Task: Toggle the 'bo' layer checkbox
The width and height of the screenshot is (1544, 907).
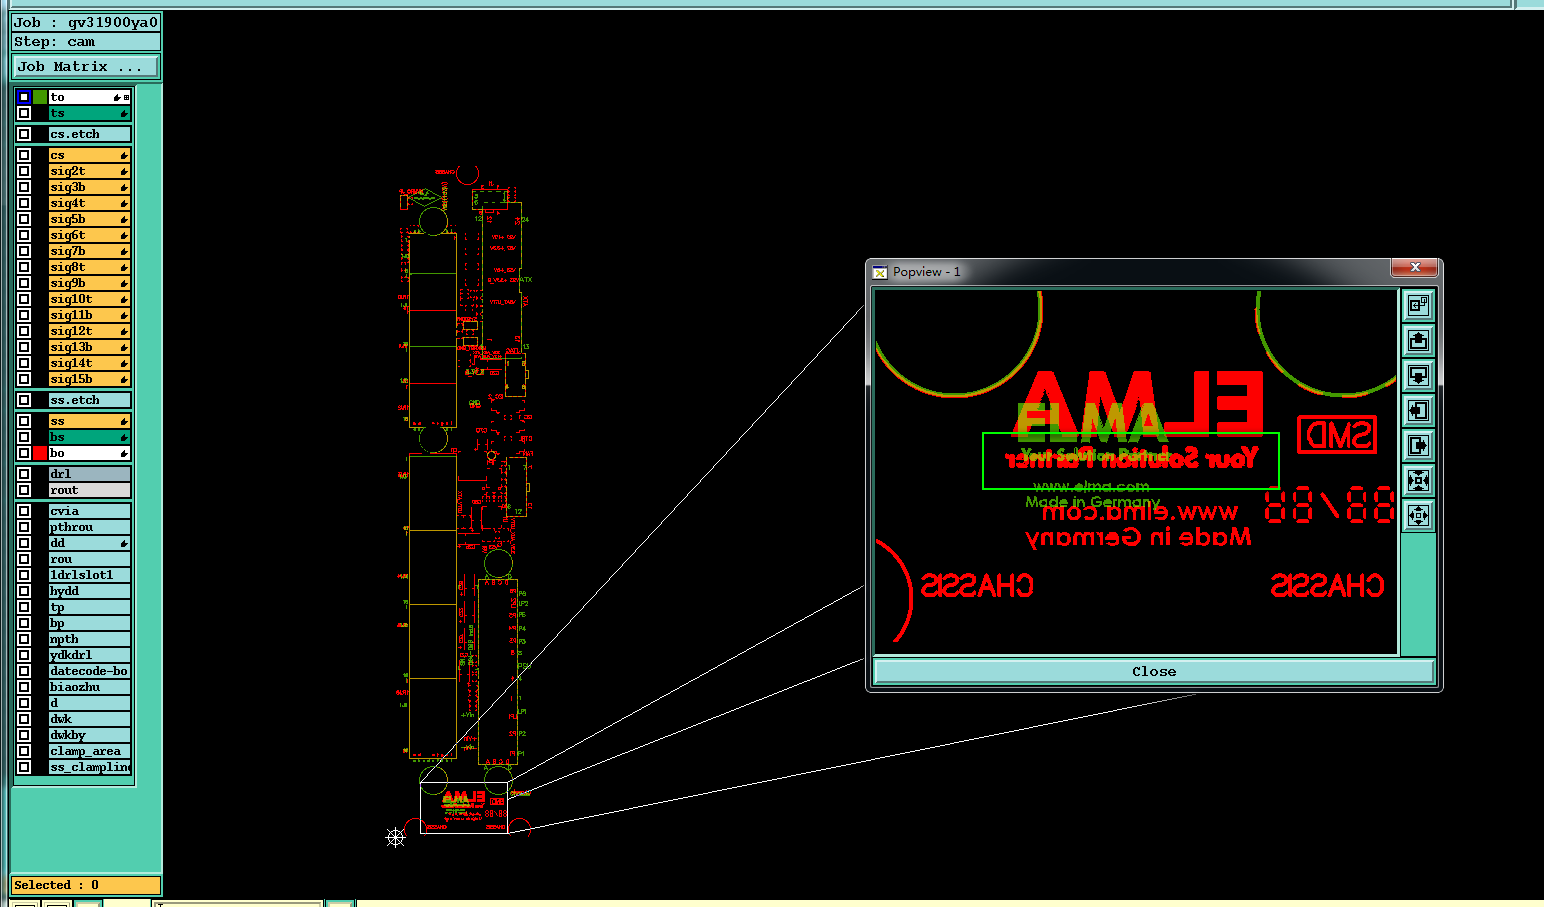Action: [24, 453]
